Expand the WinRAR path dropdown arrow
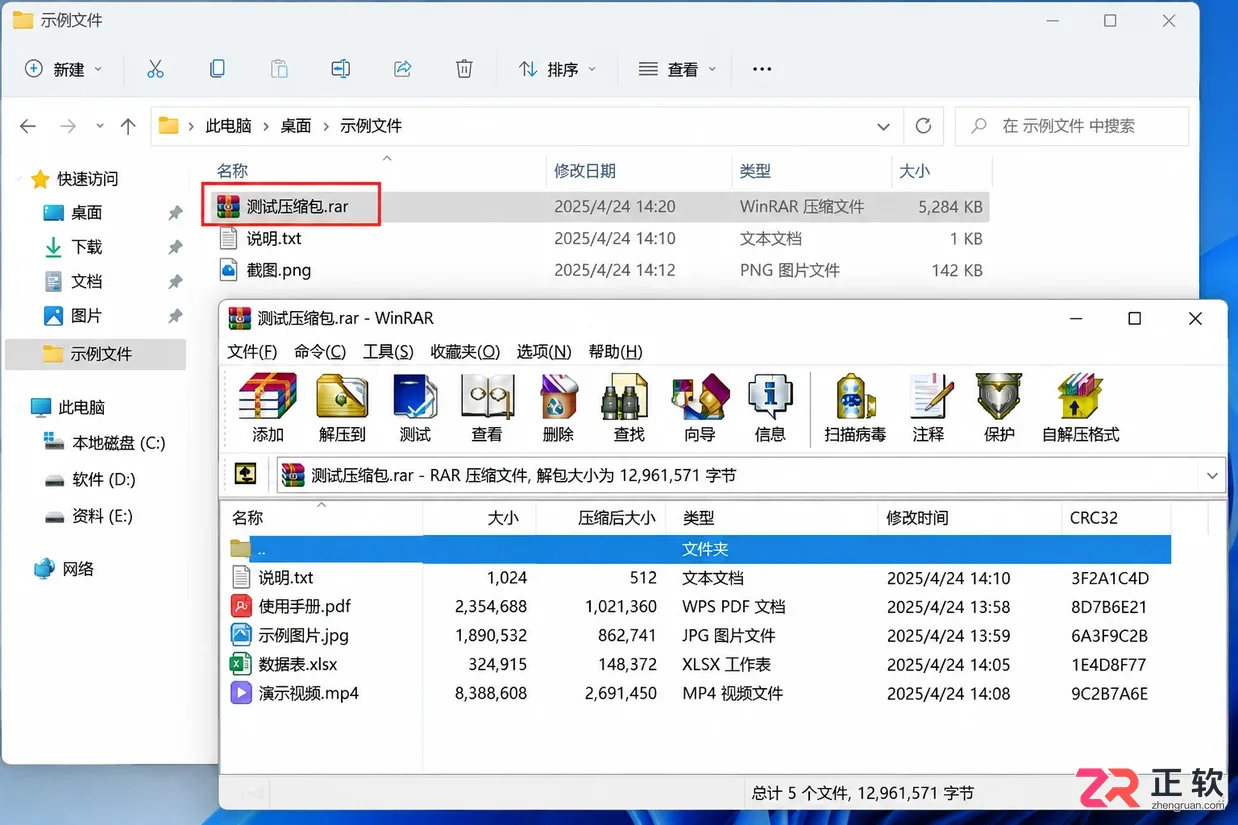This screenshot has width=1238, height=825. [x=1213, y=475]
